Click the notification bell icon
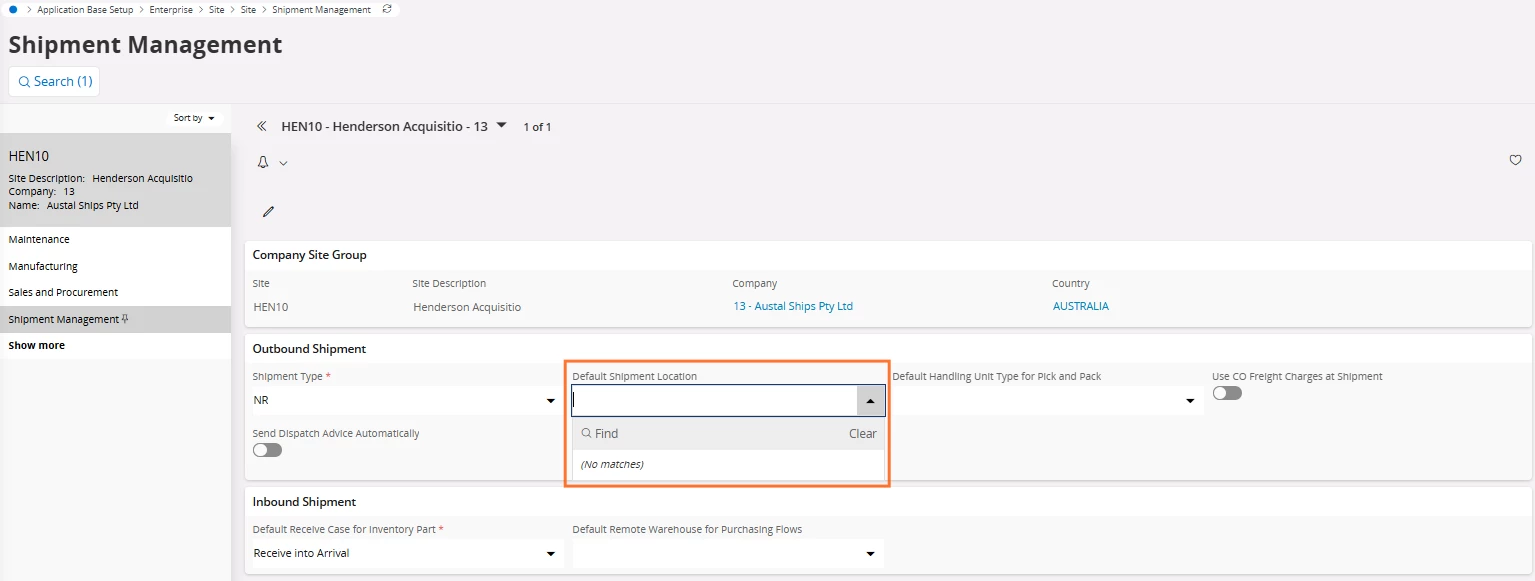The width and height of the screenshot is (1535, 581). [263, 162]
